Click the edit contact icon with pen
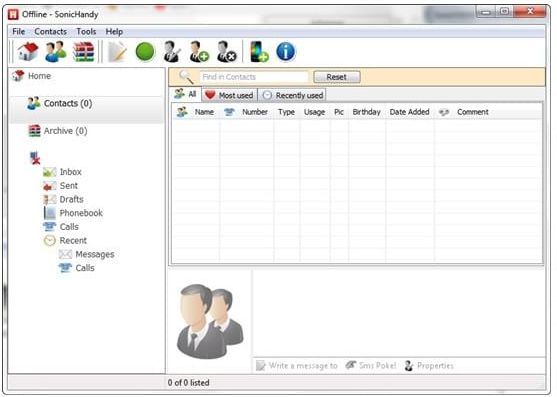557x397 pixels. (172, 52)
